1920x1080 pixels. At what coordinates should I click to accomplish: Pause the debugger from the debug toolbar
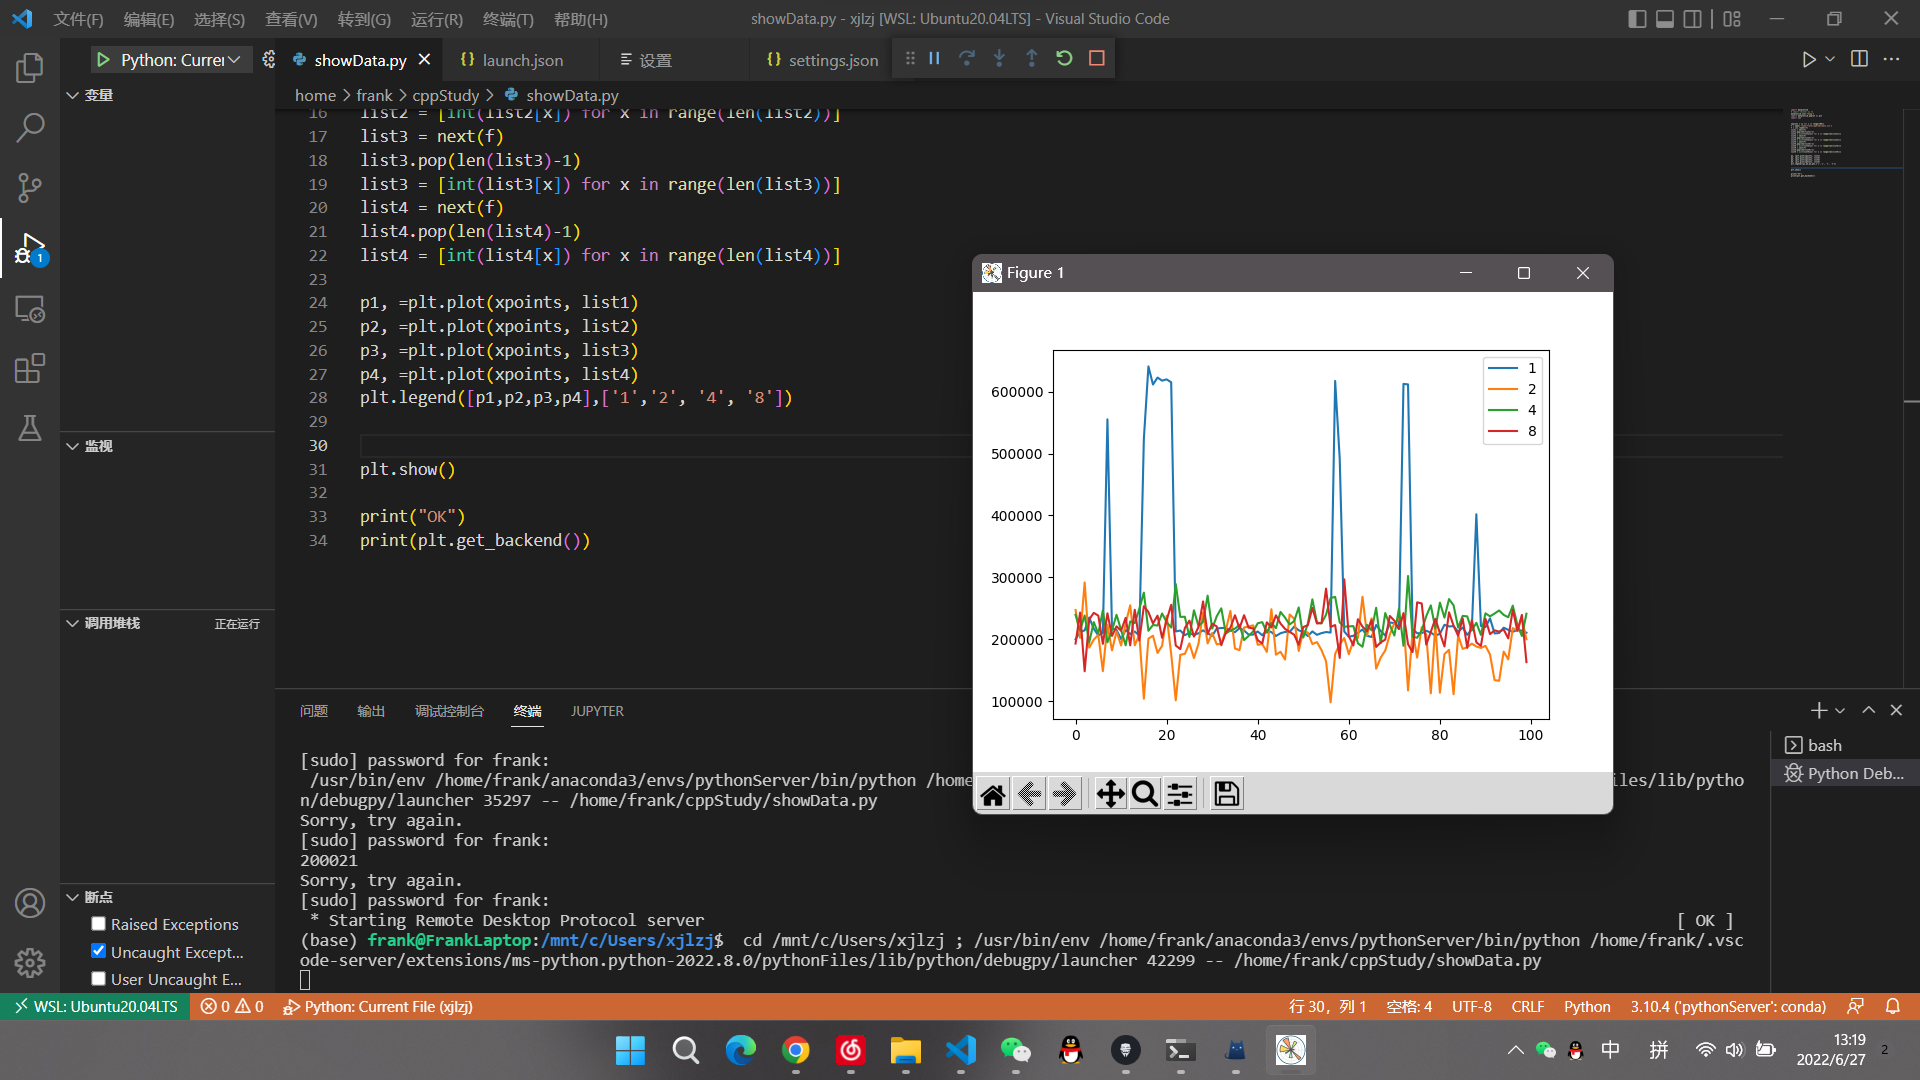[x=934, y=59]
